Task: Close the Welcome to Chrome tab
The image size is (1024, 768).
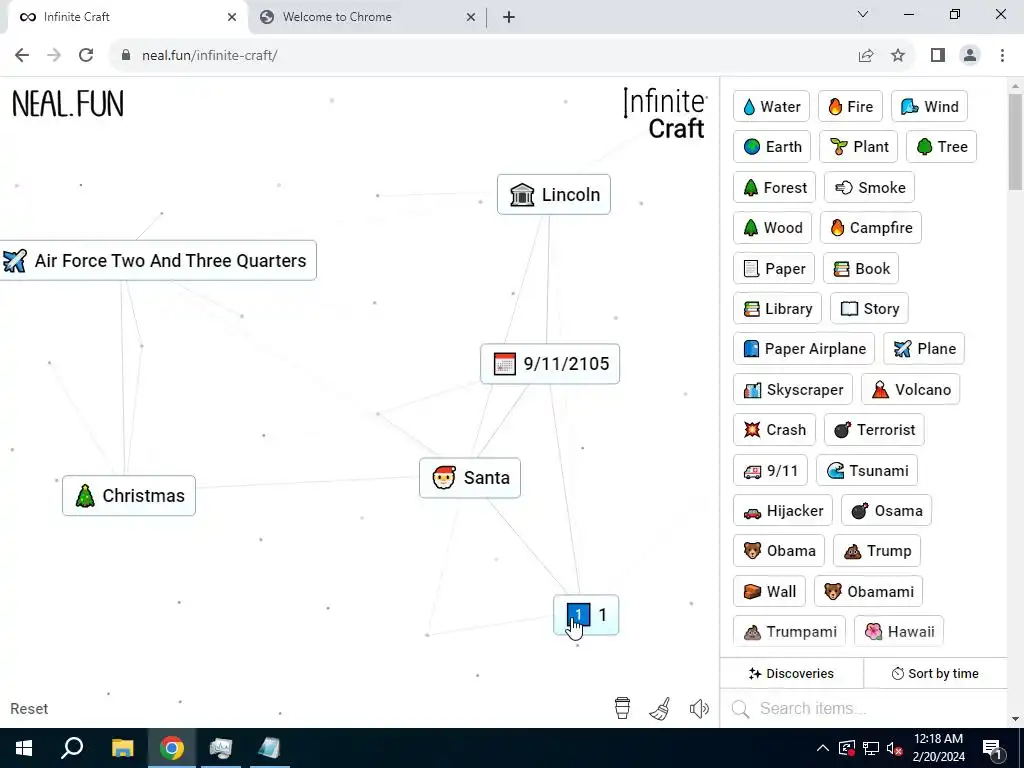Action: click(x=471, y=17)
